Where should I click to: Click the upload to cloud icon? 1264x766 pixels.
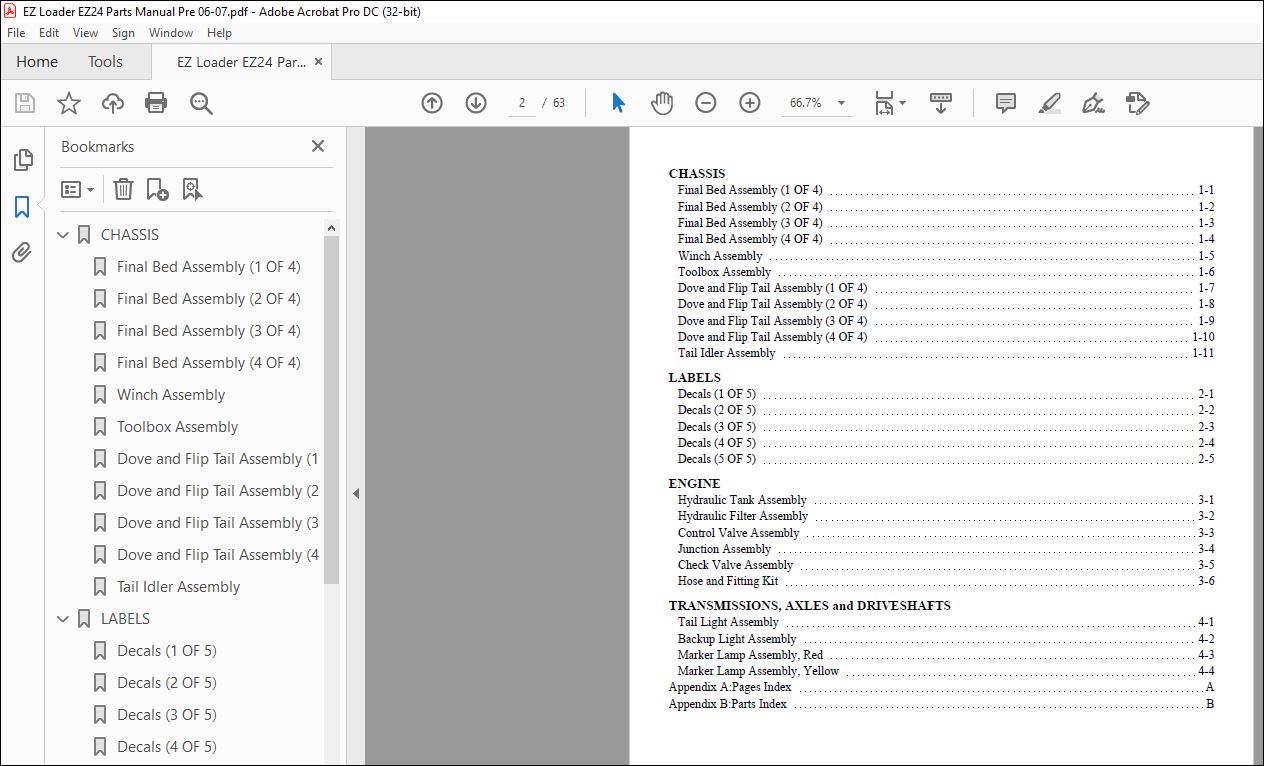coord(113,103)
